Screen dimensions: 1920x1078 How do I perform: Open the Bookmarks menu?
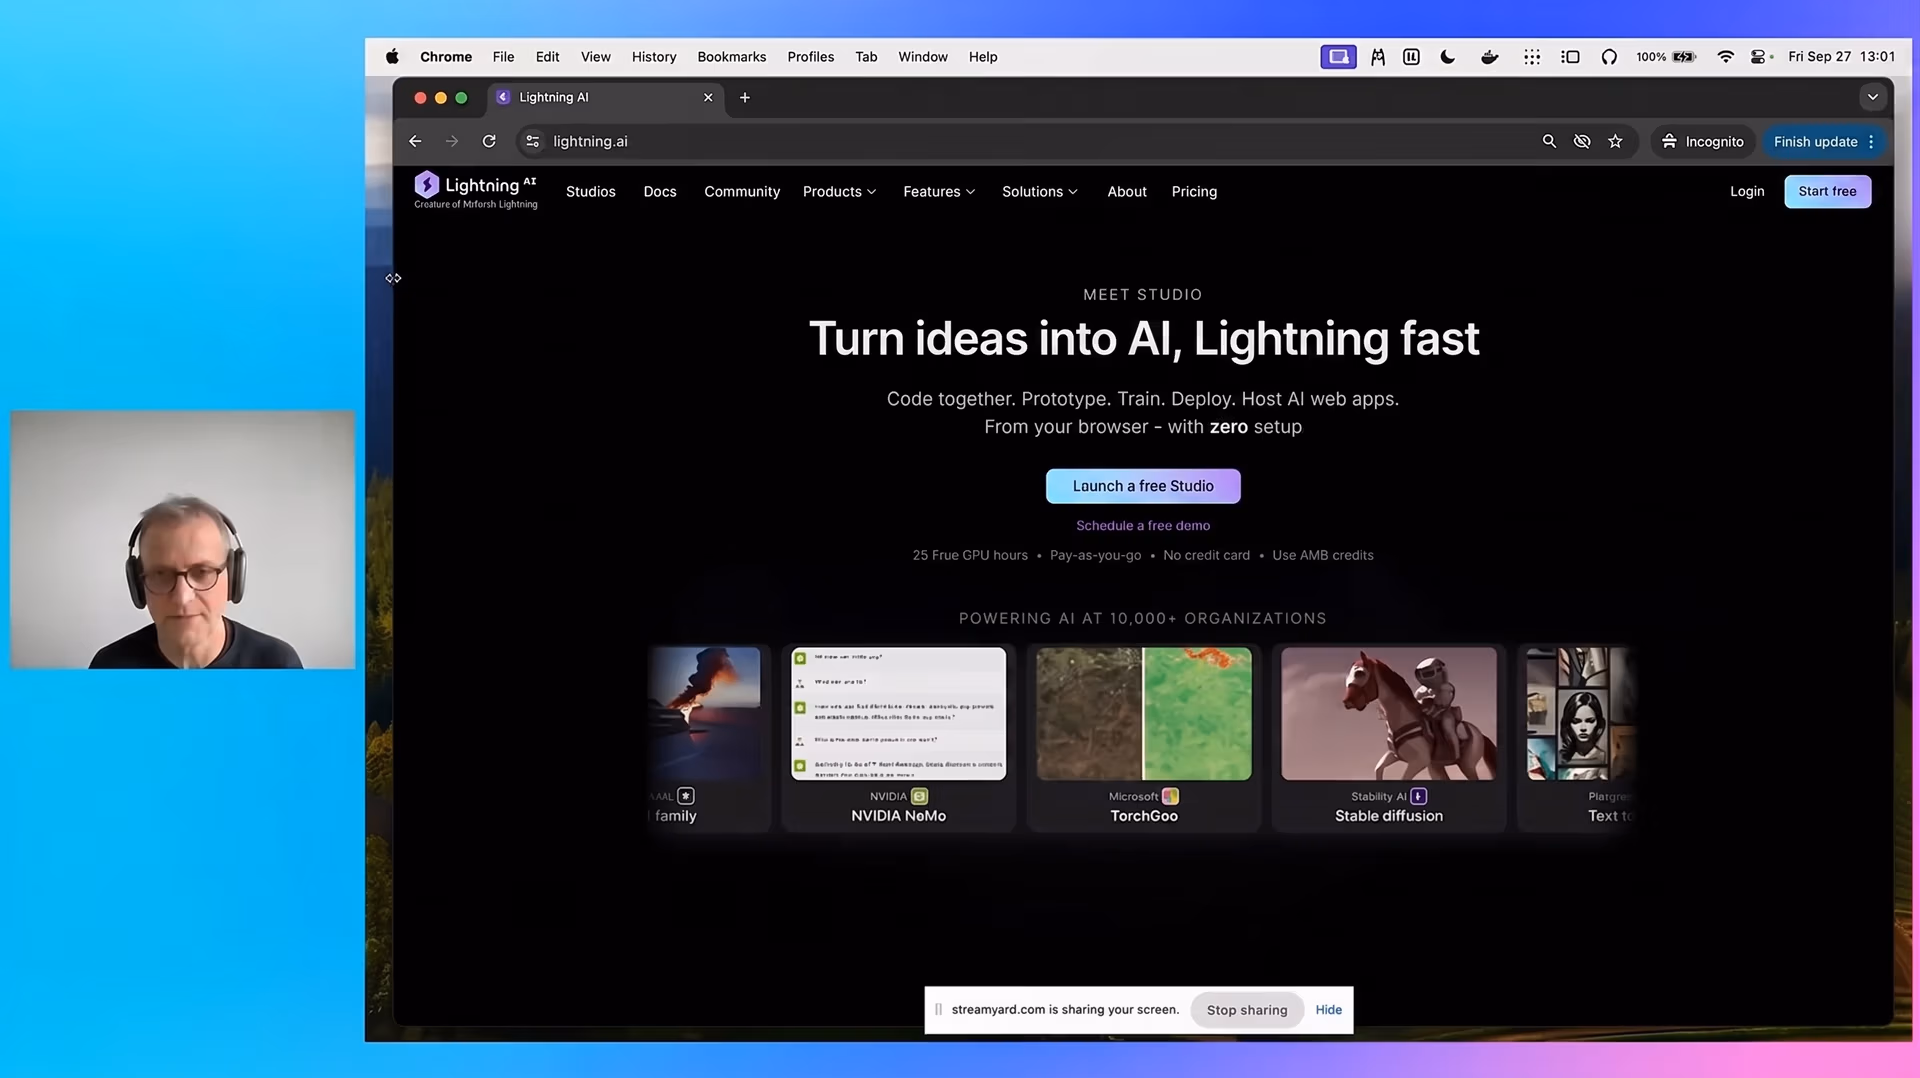point(731,57)
